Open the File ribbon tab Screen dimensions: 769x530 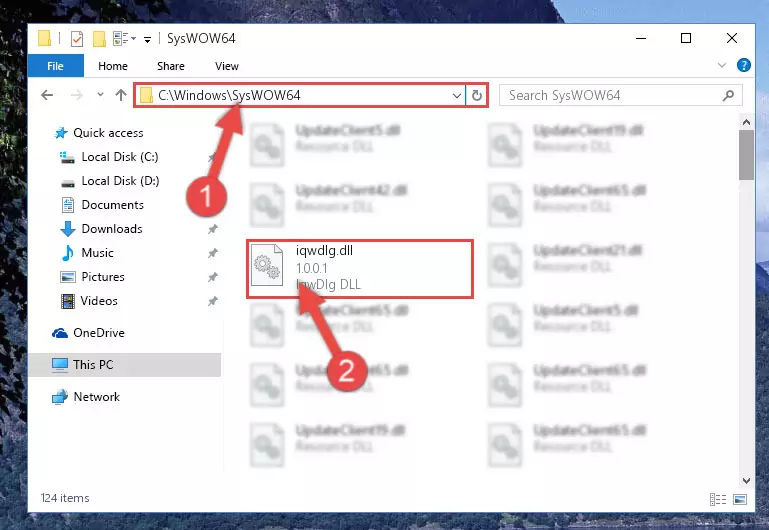(x=55, y=66)
